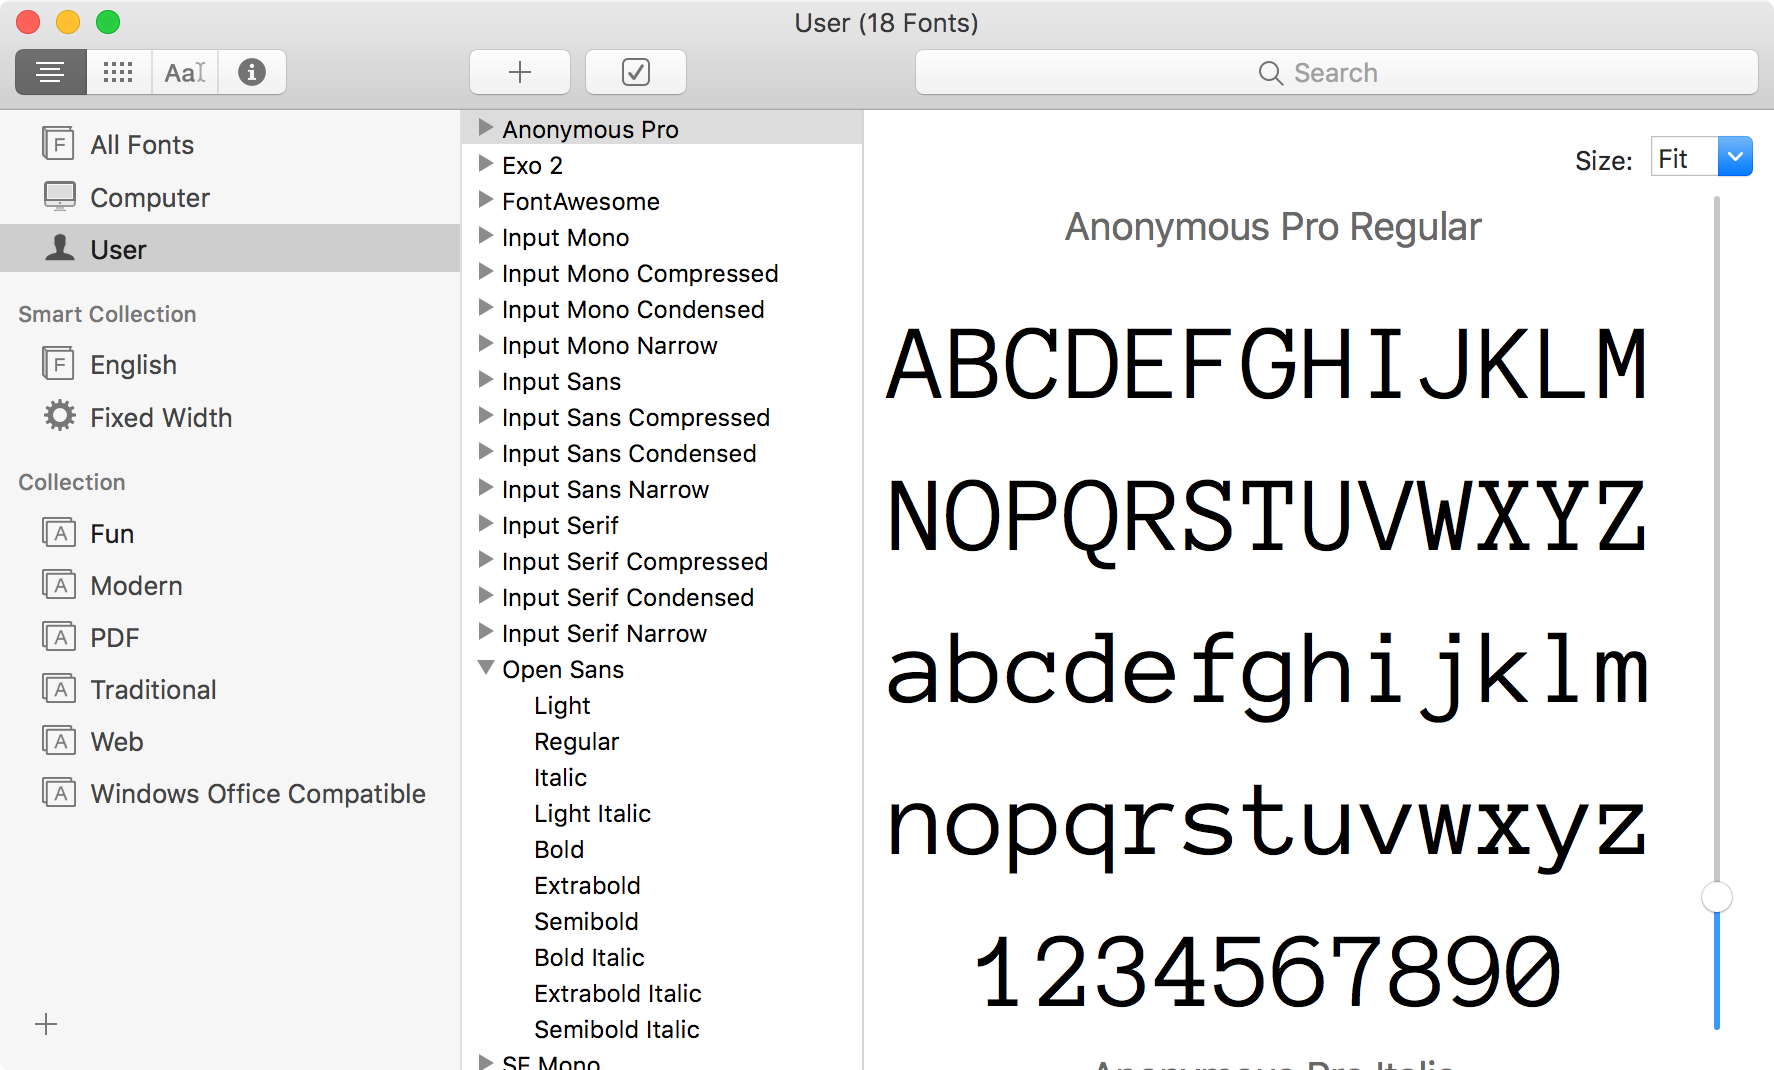
Task: Select the Fixed Width smart collection
Action: click(160, 418)
